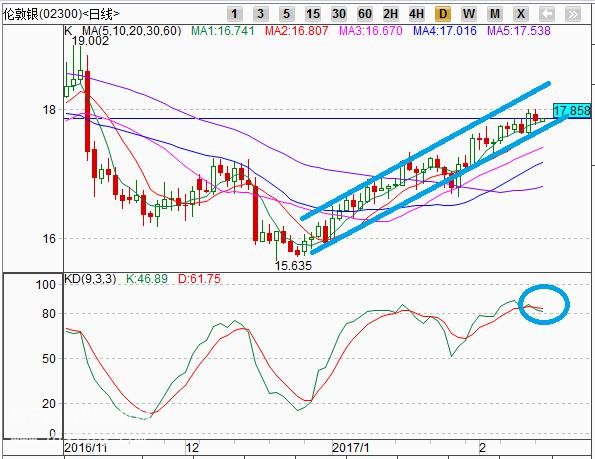Click the K:46.89 value
This screenshot has width=595, height=459.
(147, 279)
